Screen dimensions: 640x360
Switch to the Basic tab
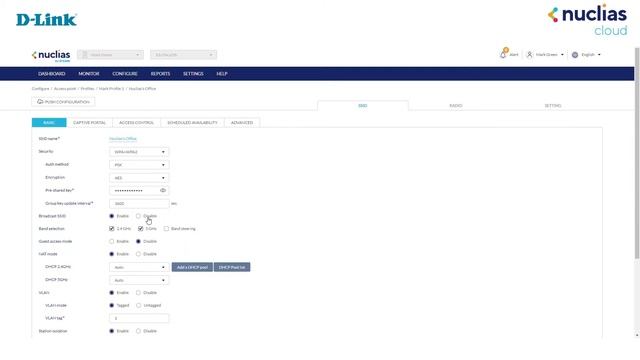(x=49, y=122)
